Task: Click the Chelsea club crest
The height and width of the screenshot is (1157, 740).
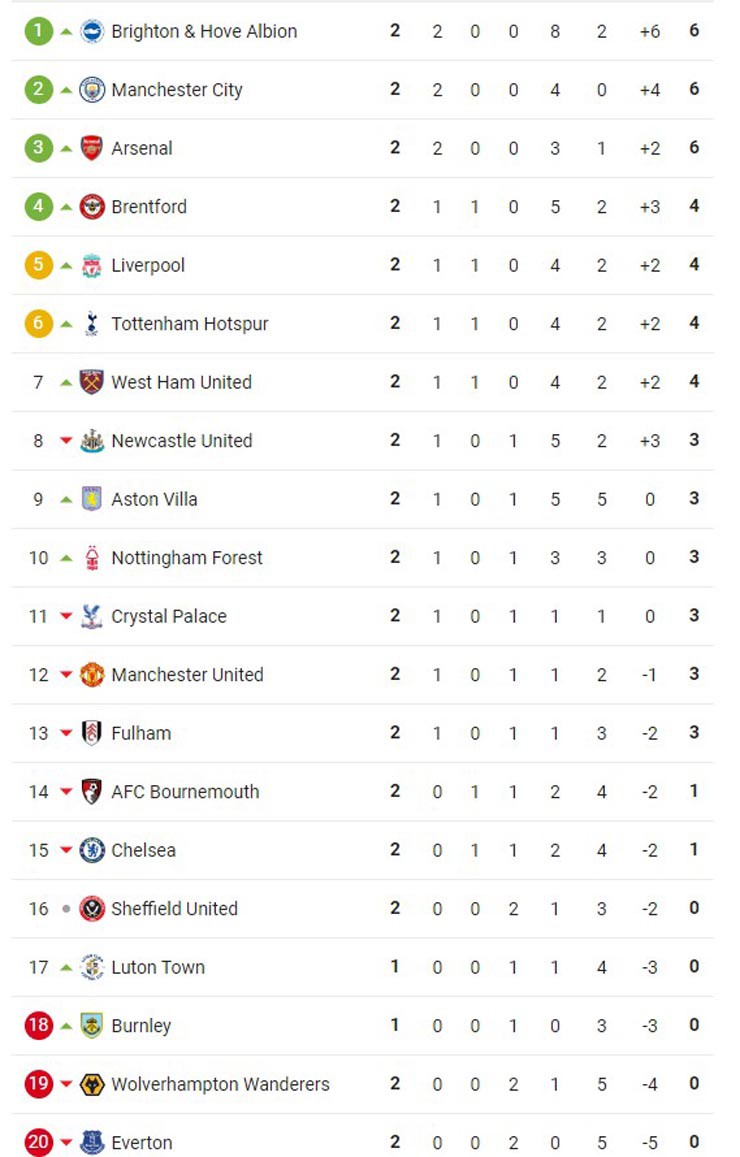Action: [x=92, y=850]
